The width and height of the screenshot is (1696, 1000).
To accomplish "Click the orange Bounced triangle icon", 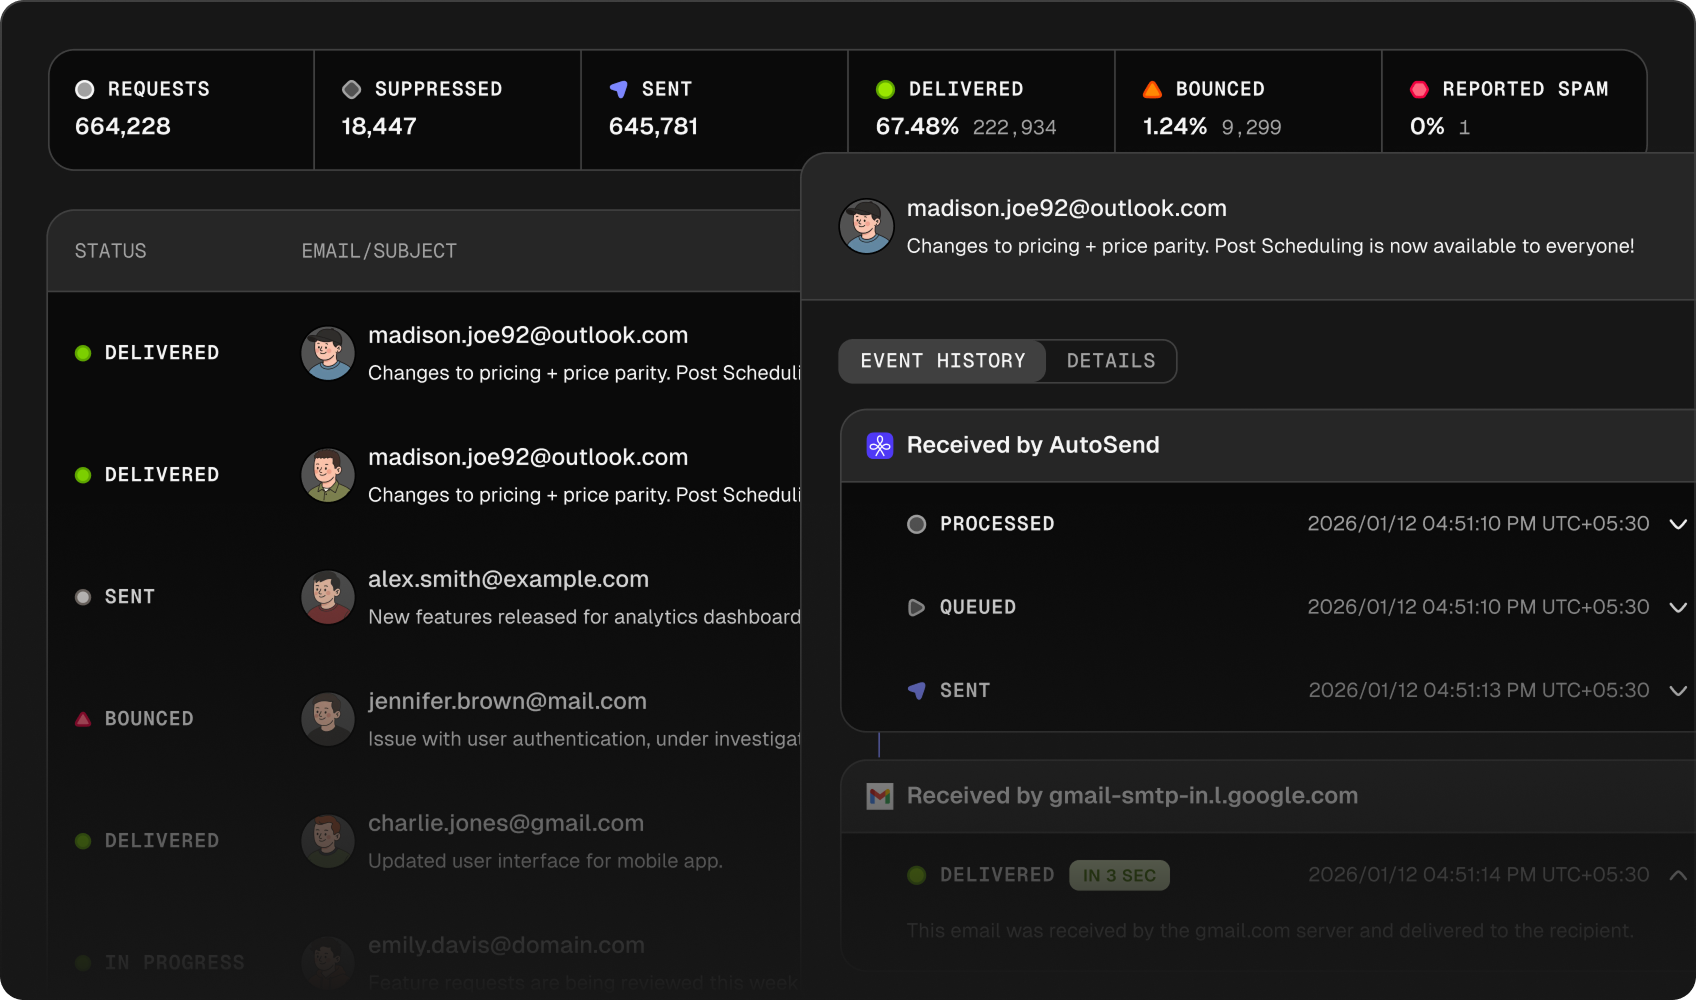I will 1152,89.
